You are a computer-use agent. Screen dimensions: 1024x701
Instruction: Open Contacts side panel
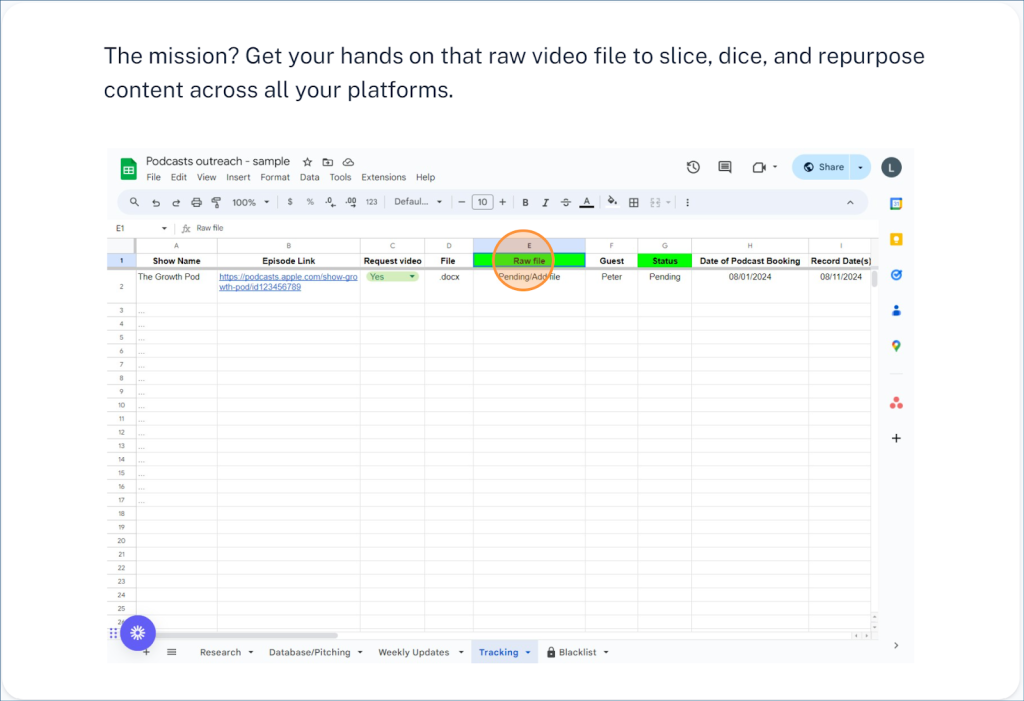click(x=896, y=310)
